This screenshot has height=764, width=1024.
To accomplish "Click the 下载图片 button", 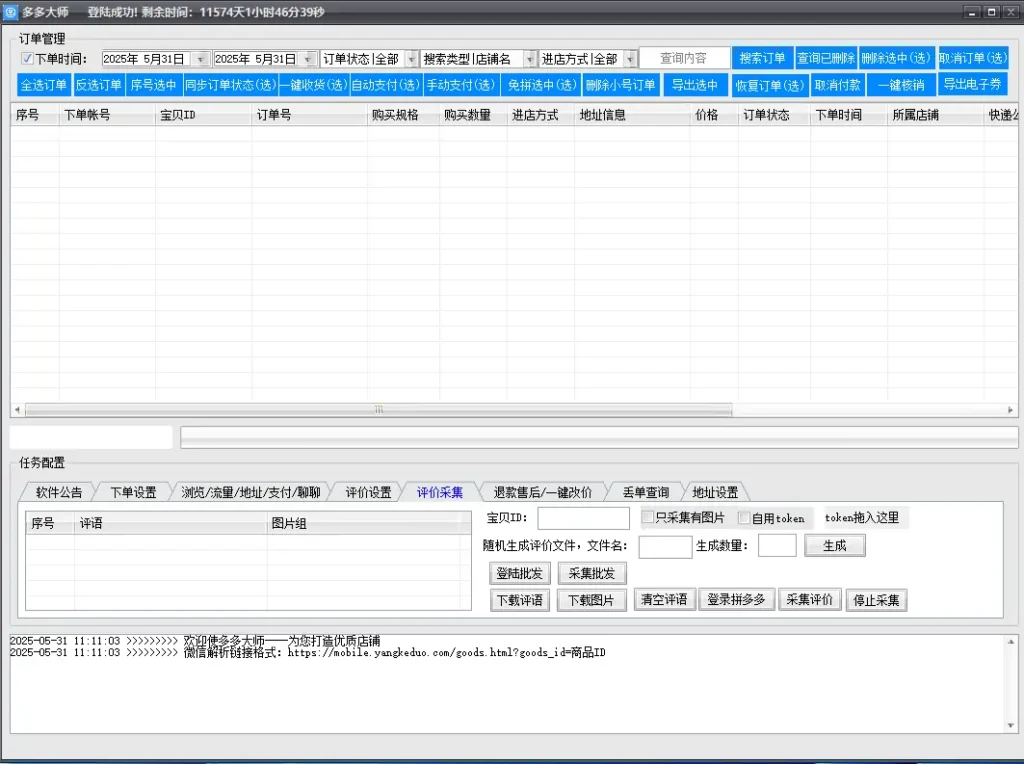I will (x=591, y=600).
